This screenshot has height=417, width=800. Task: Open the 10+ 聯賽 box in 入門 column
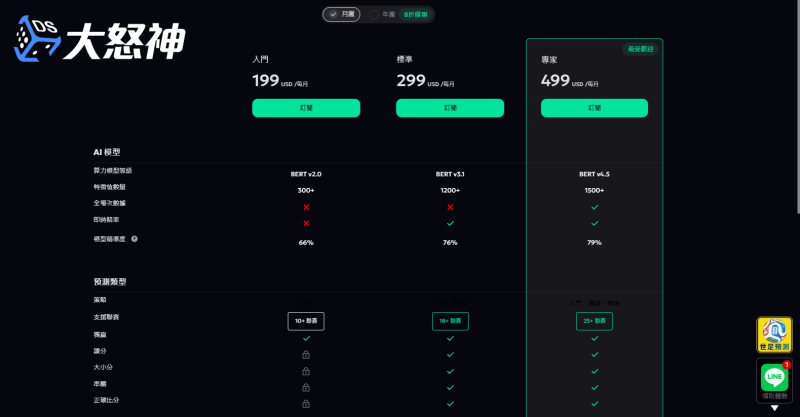click(306, 321)
